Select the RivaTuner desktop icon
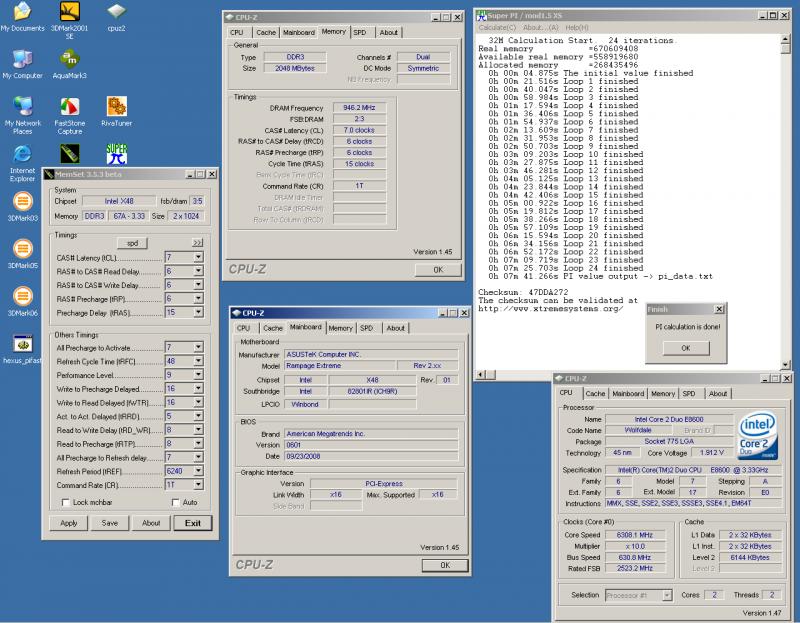The height and width of the screenshot is (623, 800). pyautogui.click(x=116, y=112)
